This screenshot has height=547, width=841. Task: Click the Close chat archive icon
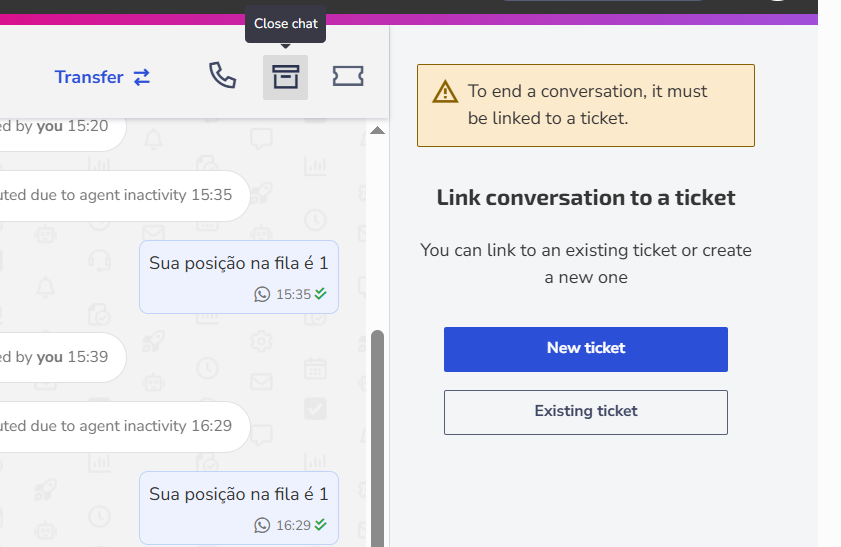click(x=285, y=77)
